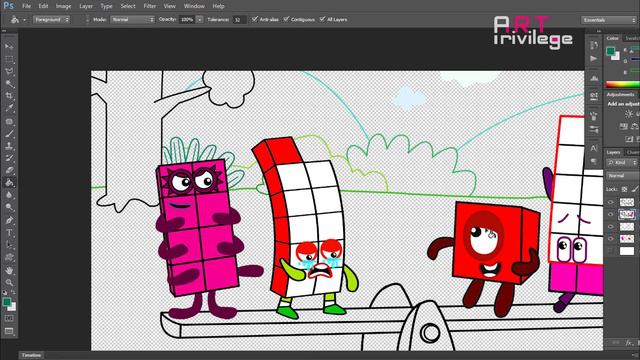This screenshot has width=640, height=360.
Task: Select the Custom Shape tool
Action: tap(9, 258)
